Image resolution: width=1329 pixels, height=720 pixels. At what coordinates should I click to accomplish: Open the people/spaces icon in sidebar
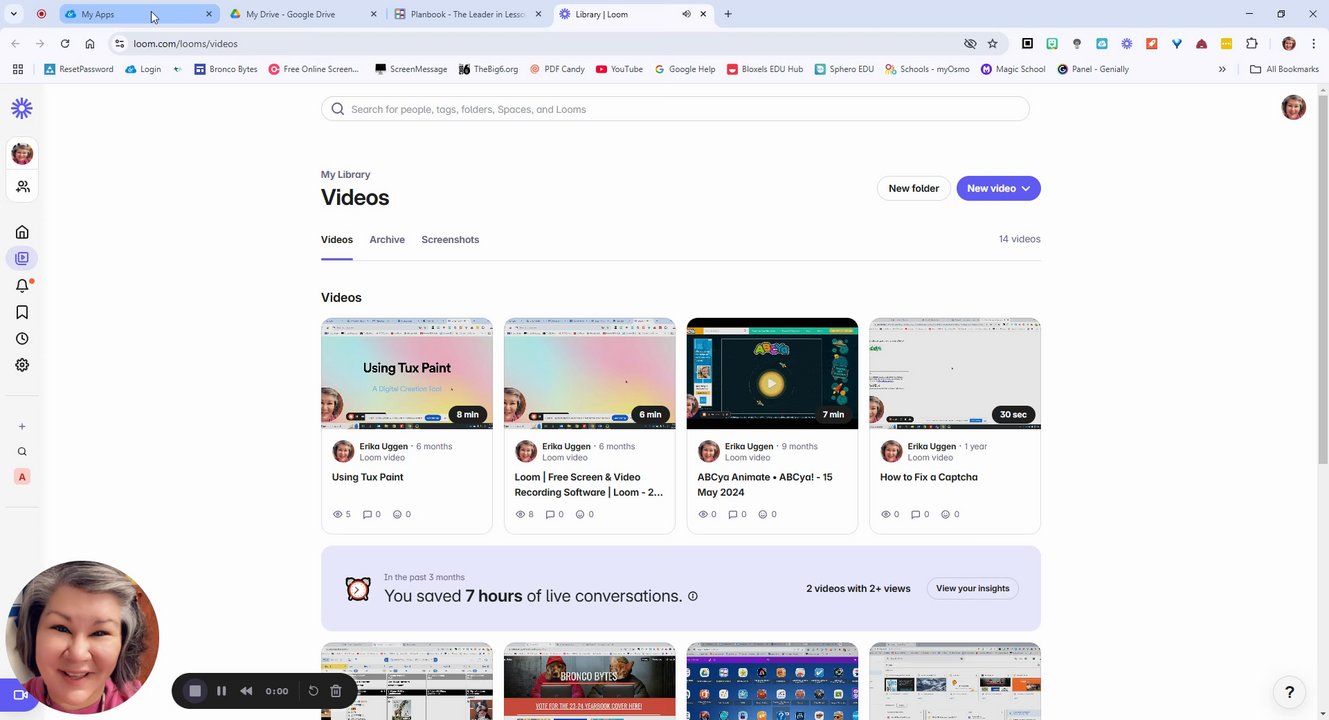22,186
